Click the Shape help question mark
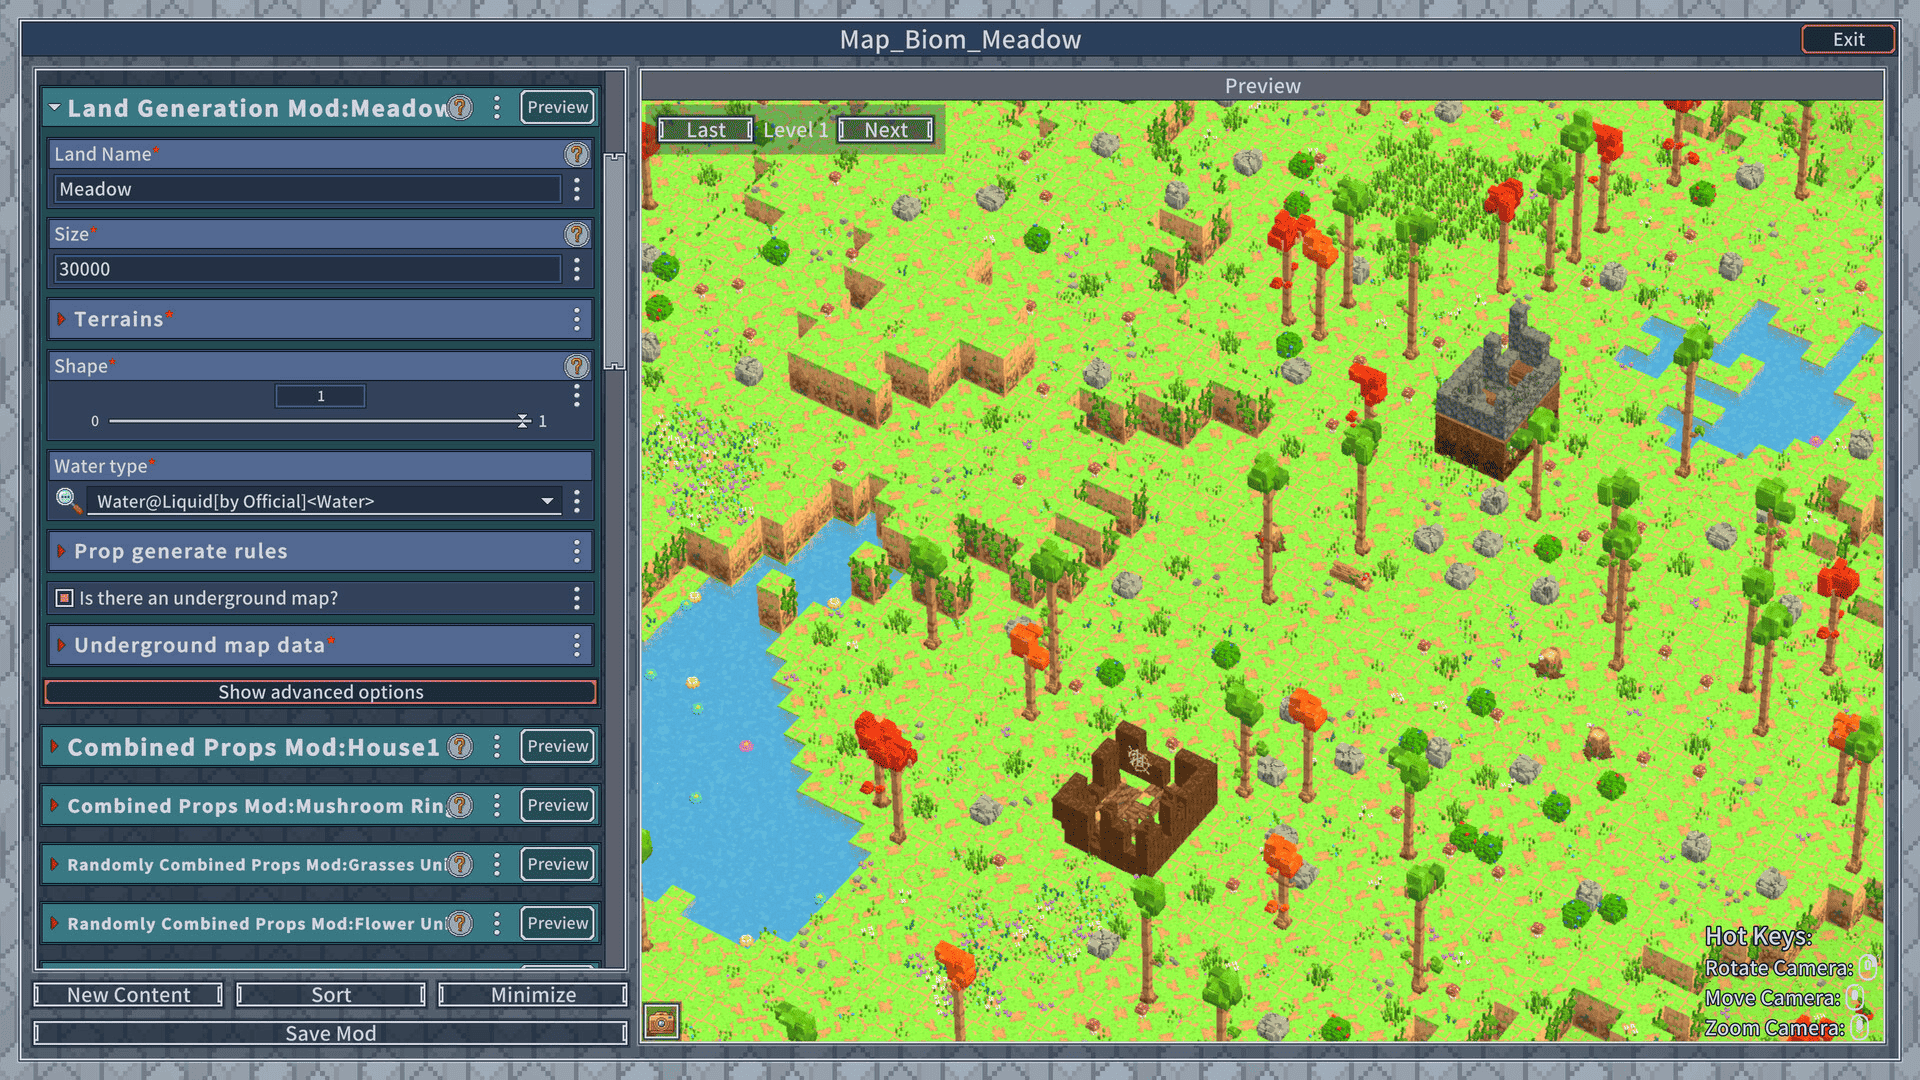This screenshot has height=1080, width=1920. click(x=576, y=366)
